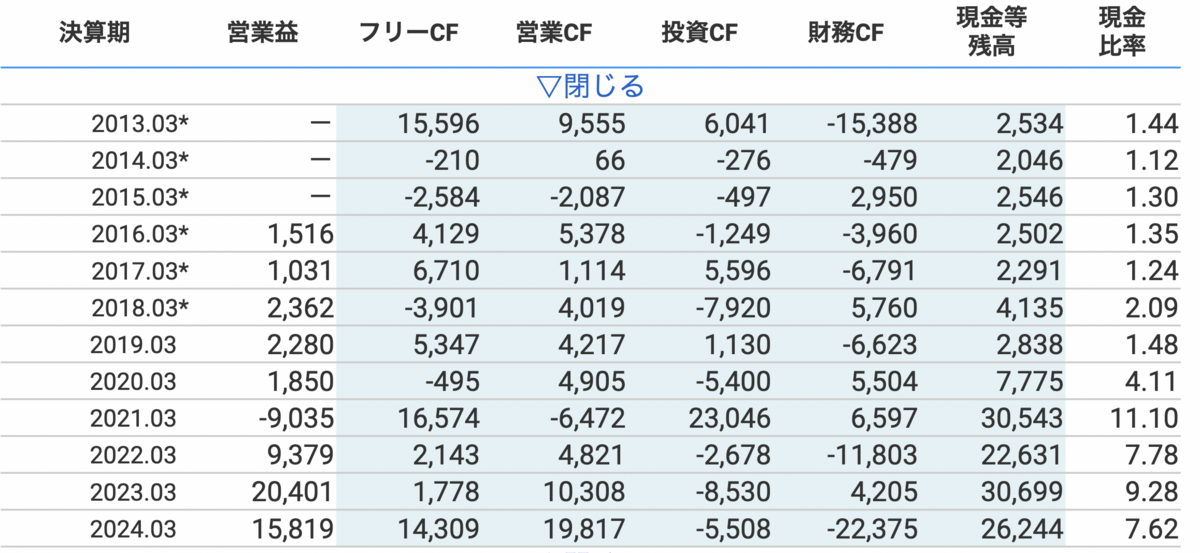Select the 現金比率 column header
This screenshot has width=1200, height=553.
coord(1122,33)
